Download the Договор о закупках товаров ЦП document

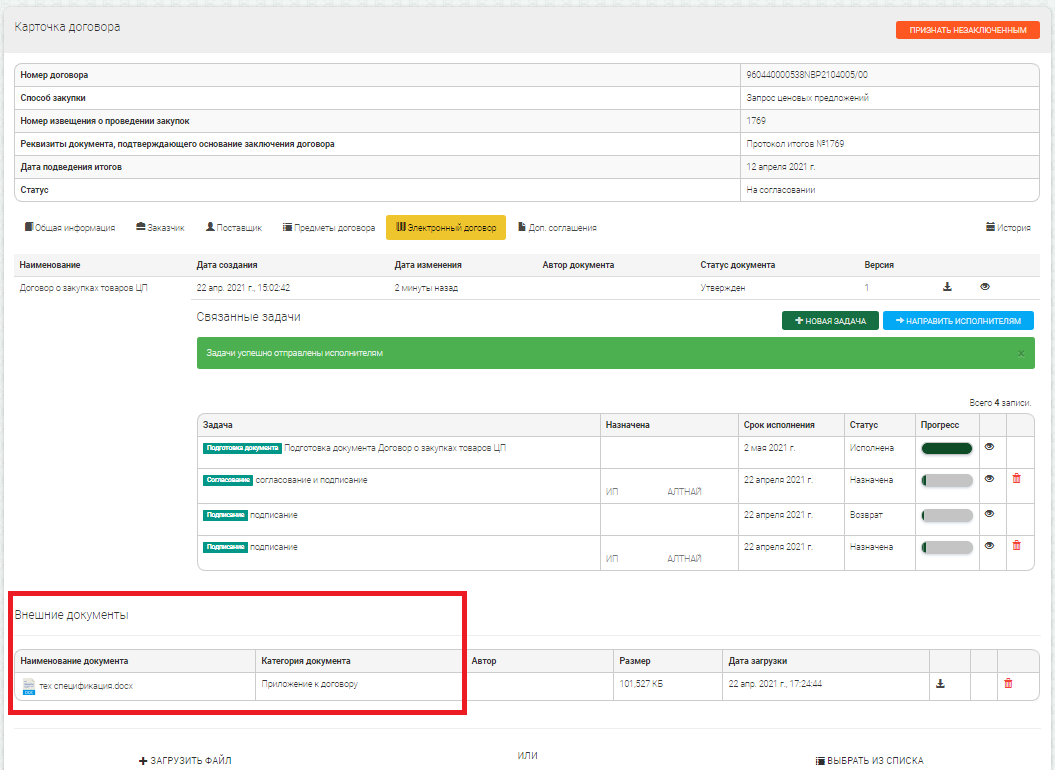947,287
